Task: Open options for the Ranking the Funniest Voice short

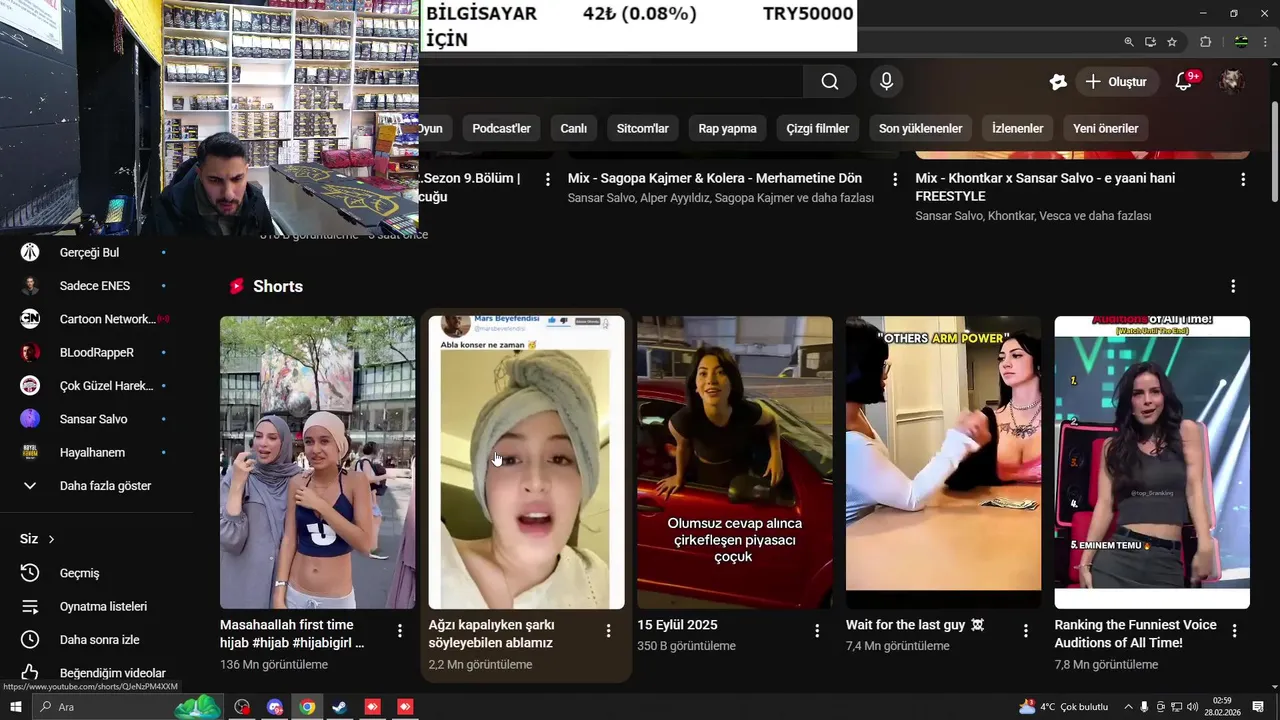Action: (x=1234, y=631)
